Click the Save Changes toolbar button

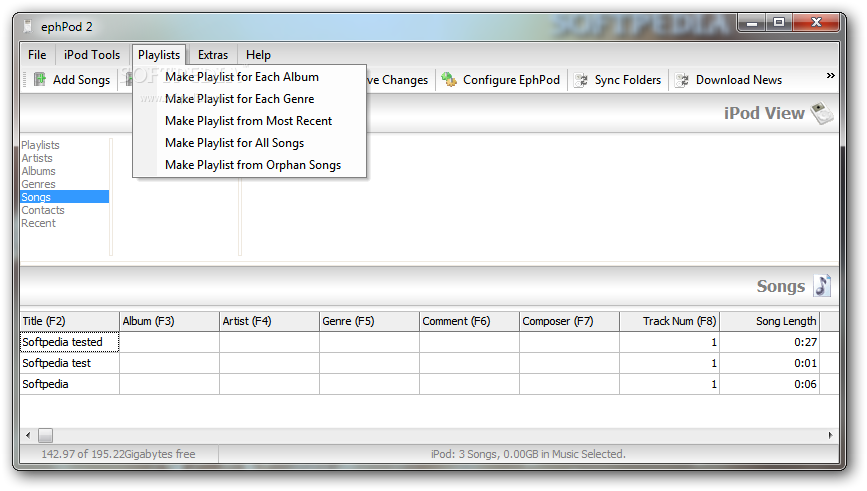click(x=398, y=80)
